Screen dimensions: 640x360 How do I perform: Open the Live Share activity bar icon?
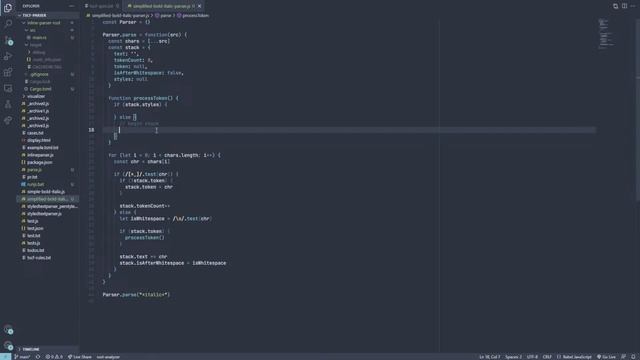(x=8, y=120)
